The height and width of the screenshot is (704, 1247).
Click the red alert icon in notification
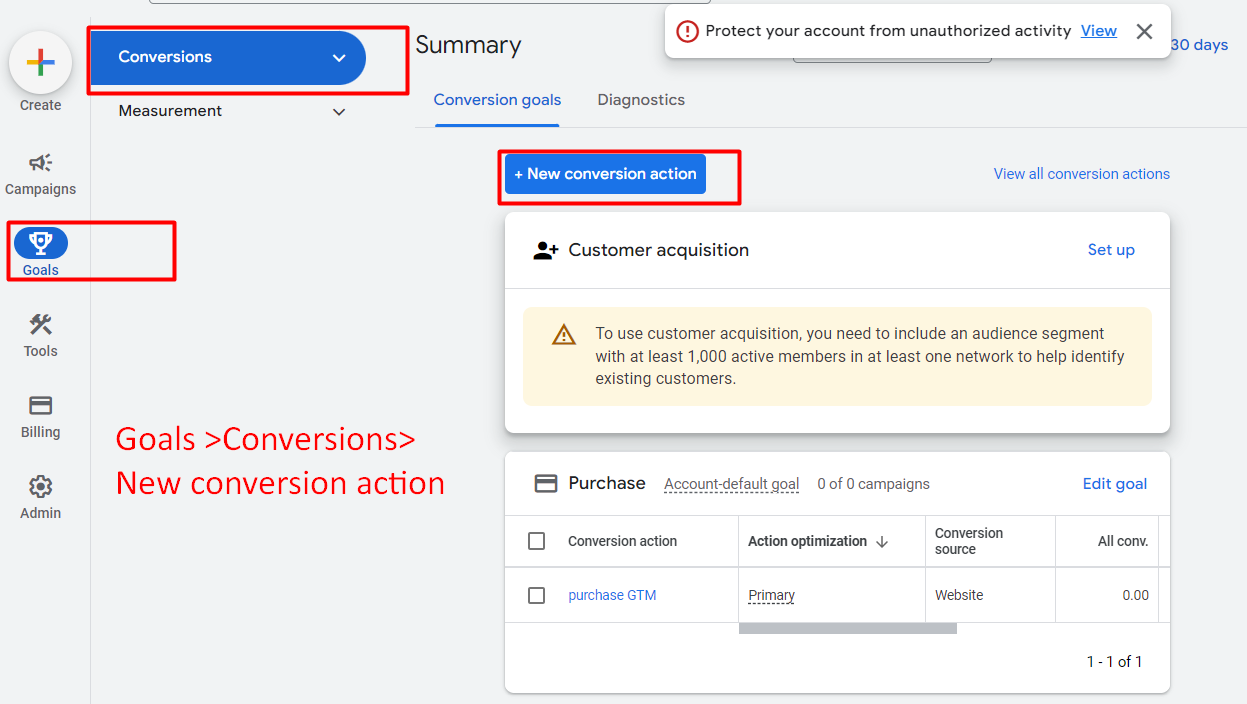(687, 31)
